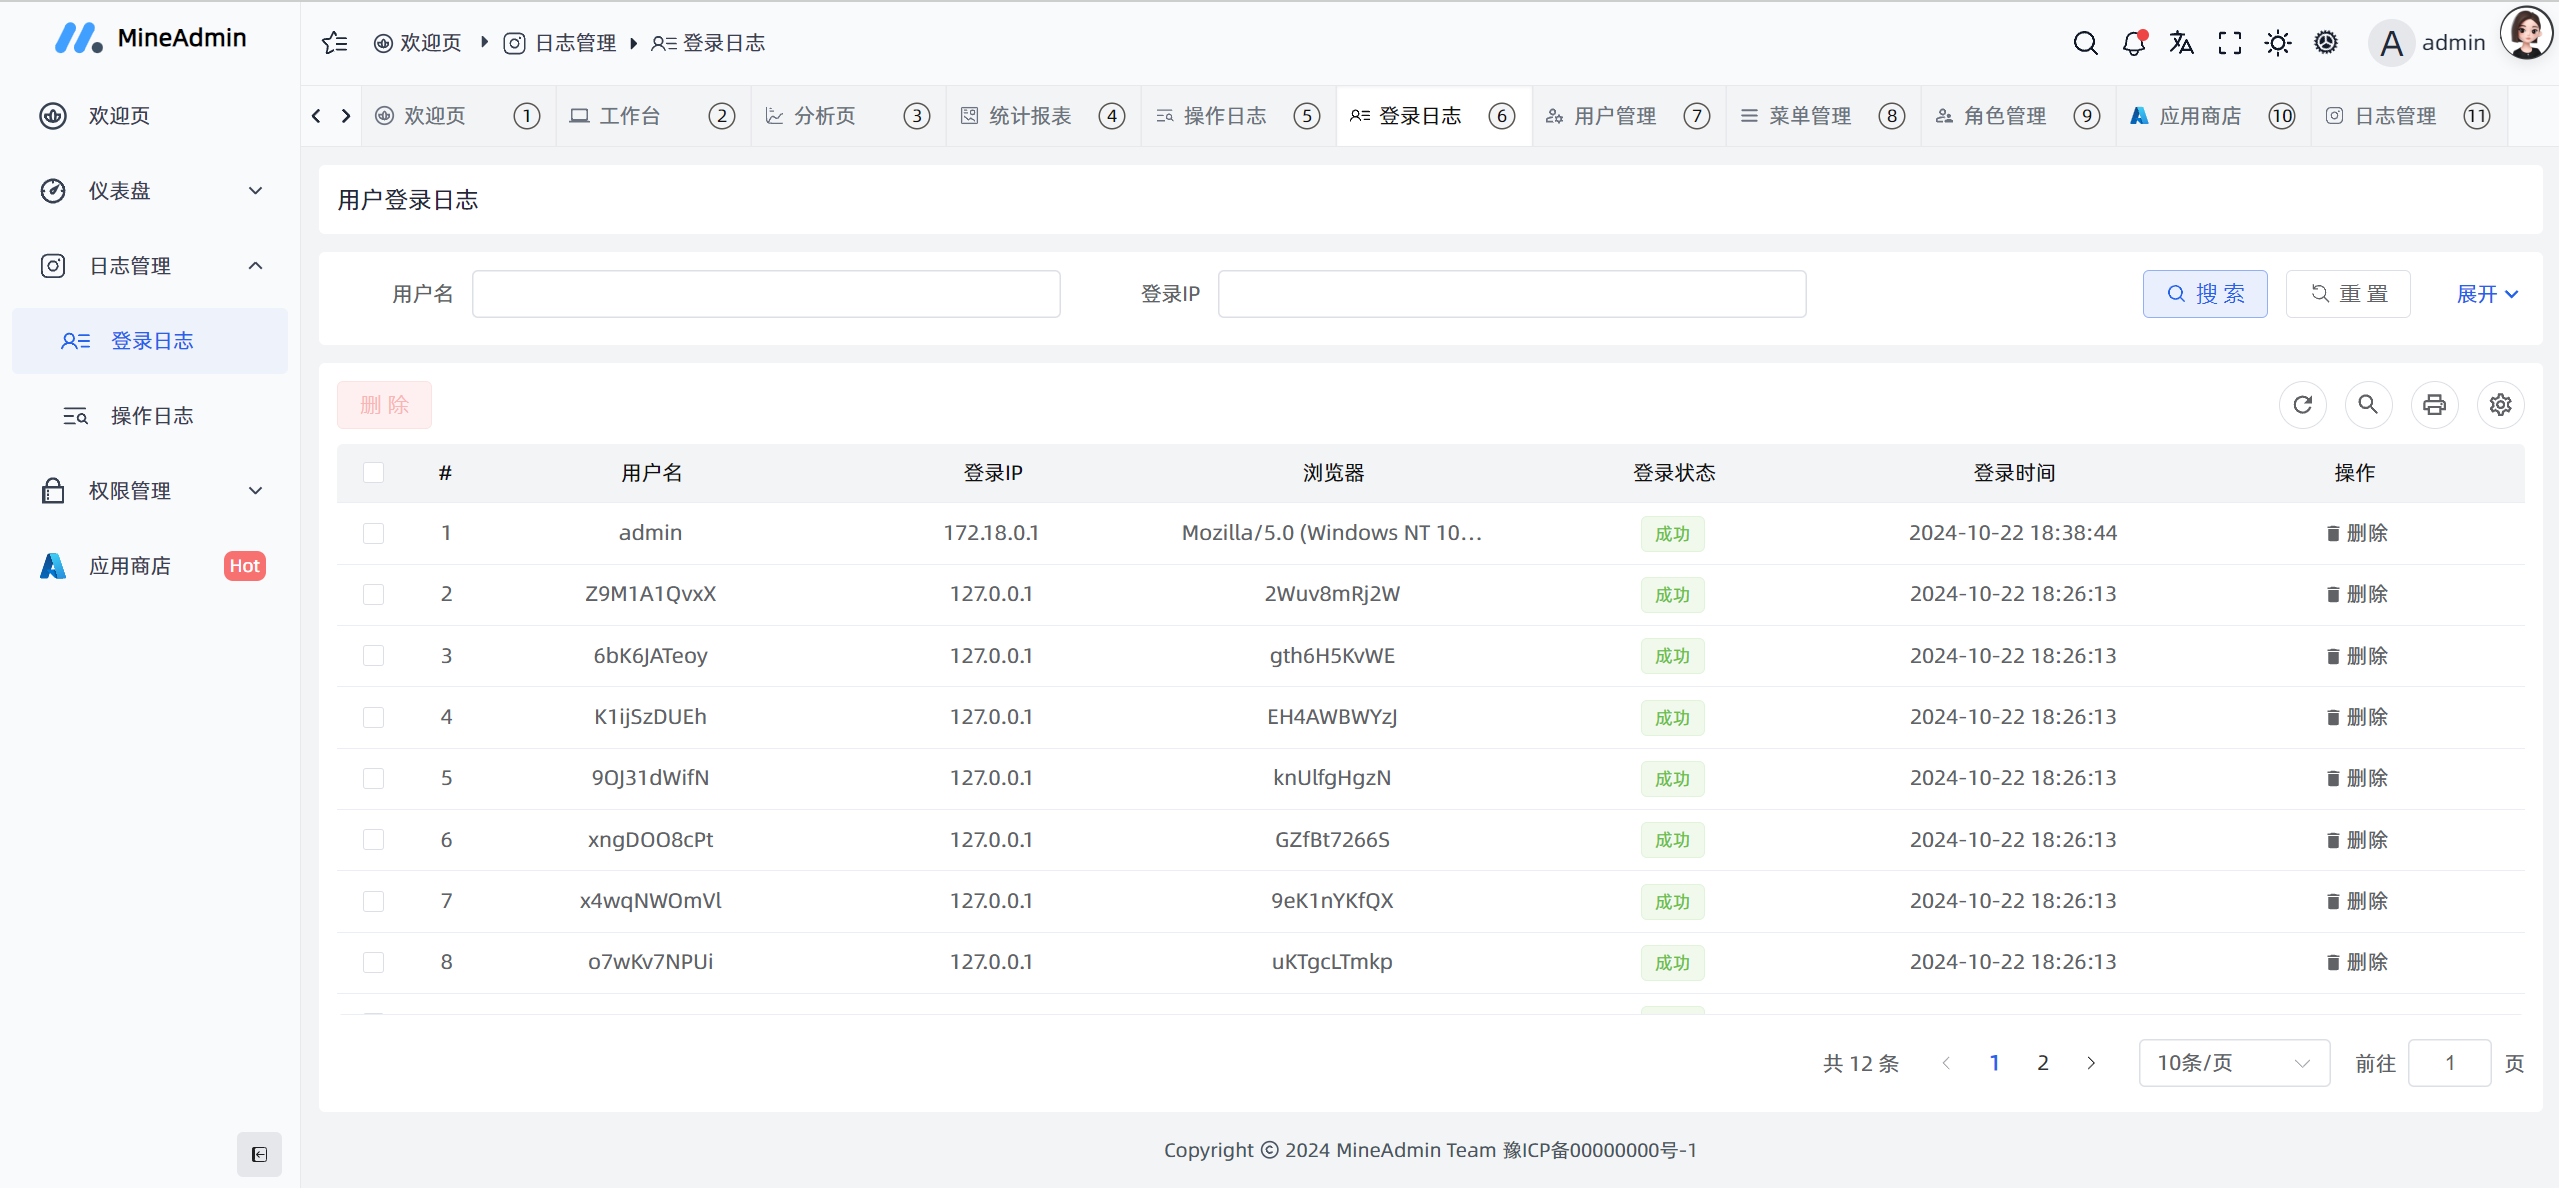The height and width of the screenshot is (1188, 2559).
Task: Toggle light/dark theme with the sun icon
Action: coord(2277,42)
